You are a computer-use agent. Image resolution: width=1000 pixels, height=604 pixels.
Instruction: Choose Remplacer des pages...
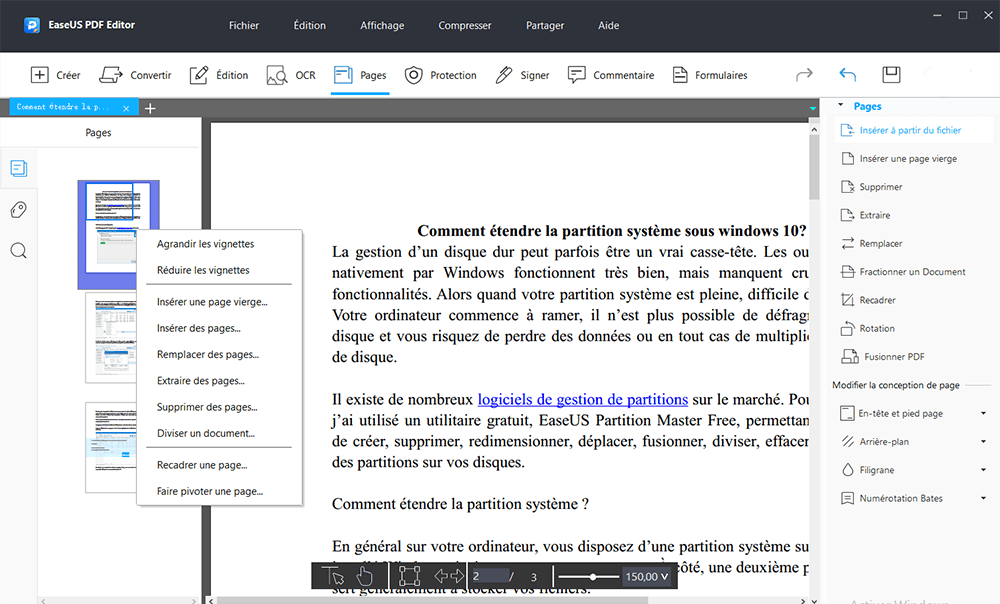219,354
